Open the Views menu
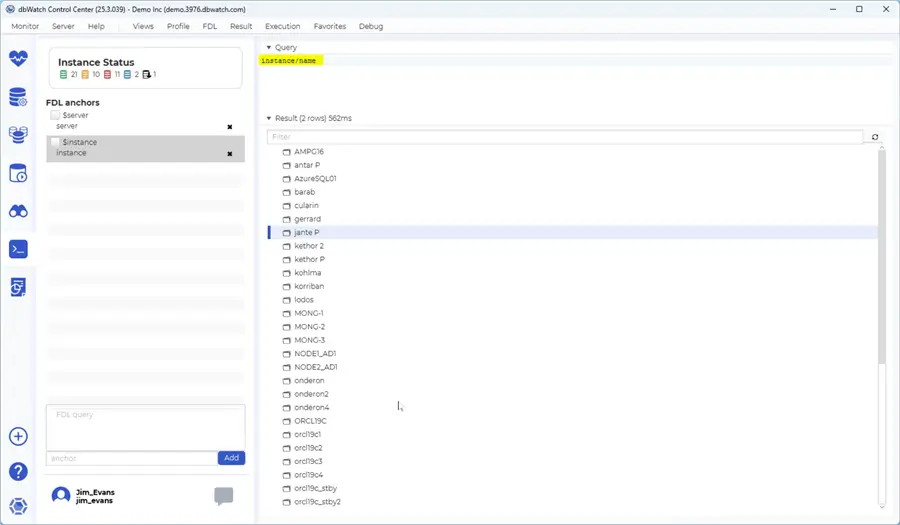This screenshot has height=525, width=900. tap(143, 26)
